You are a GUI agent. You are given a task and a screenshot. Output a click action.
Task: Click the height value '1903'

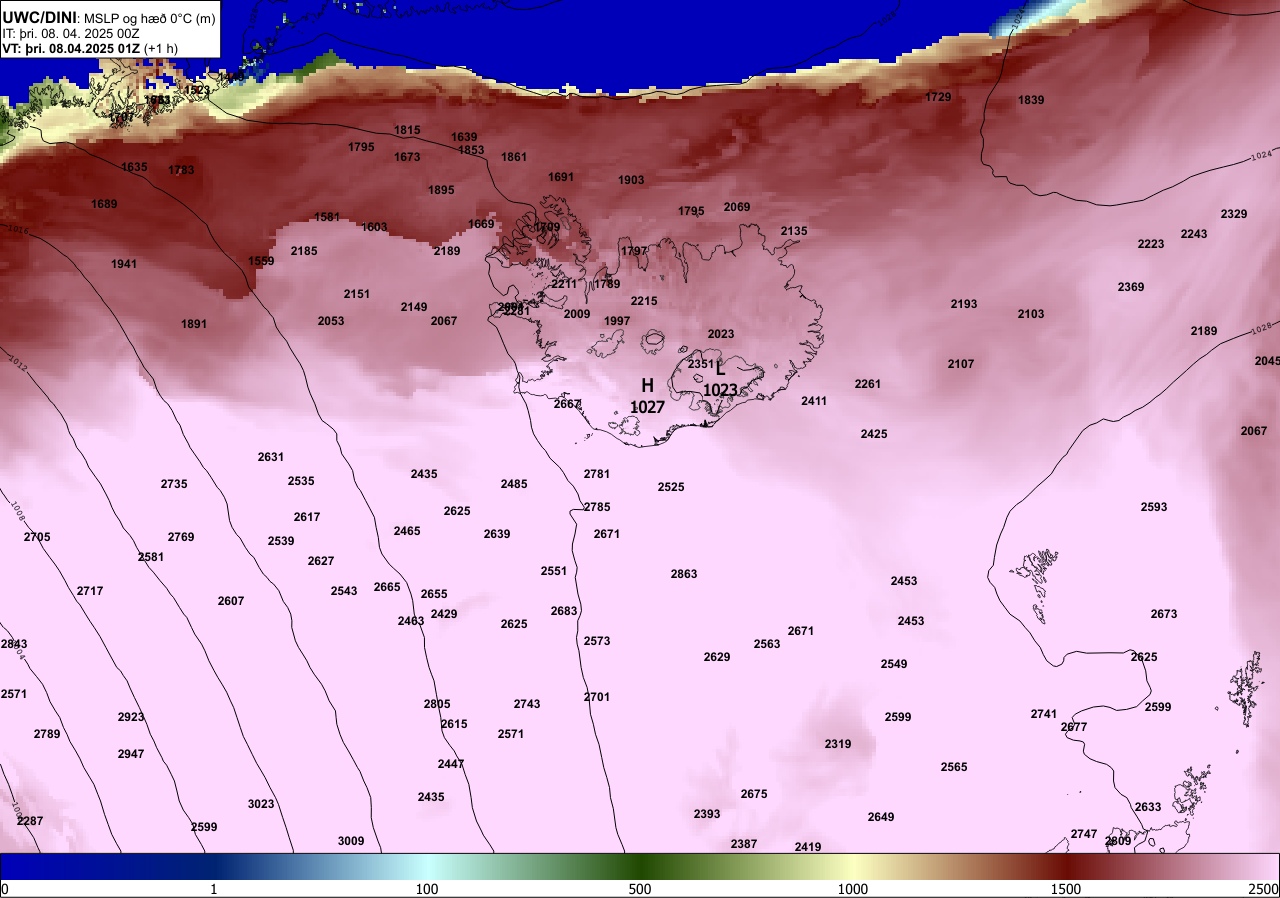(x=631, y=180)
